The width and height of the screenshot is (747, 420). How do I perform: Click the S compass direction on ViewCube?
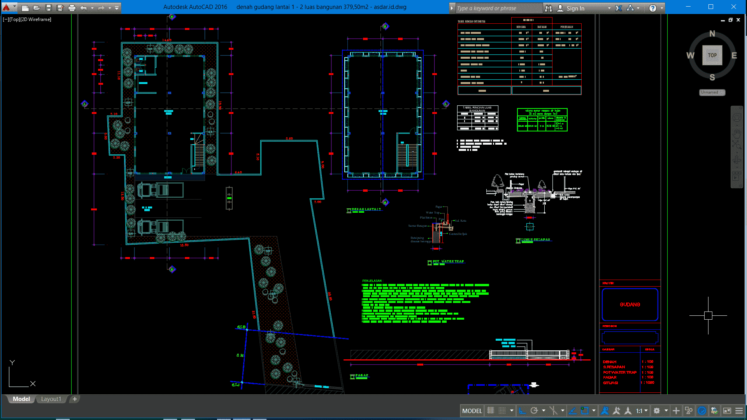712,77
